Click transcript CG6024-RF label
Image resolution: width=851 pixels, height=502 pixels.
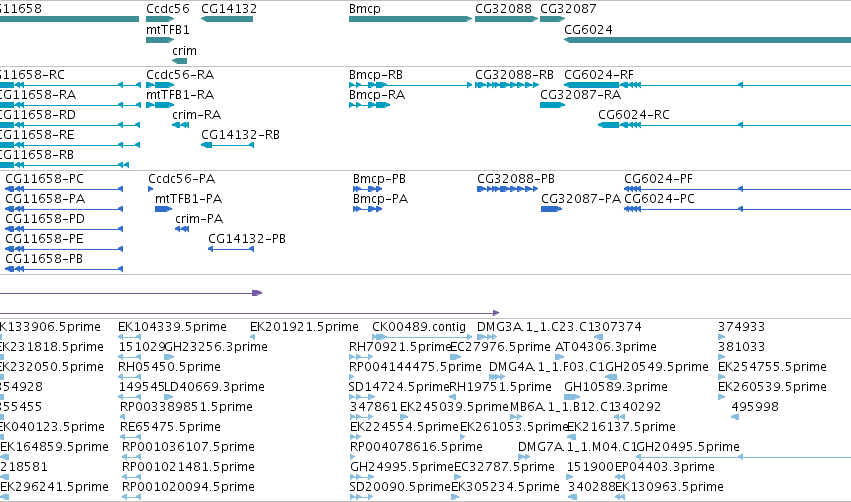point(599,75)
